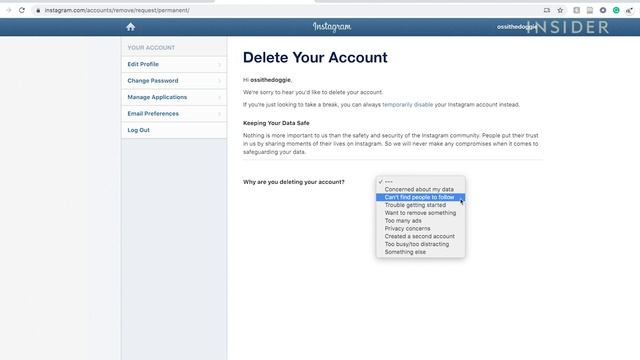Select 'Can't find people to follow' option
The image size is (640, 360).
click(x=420, y=197)
